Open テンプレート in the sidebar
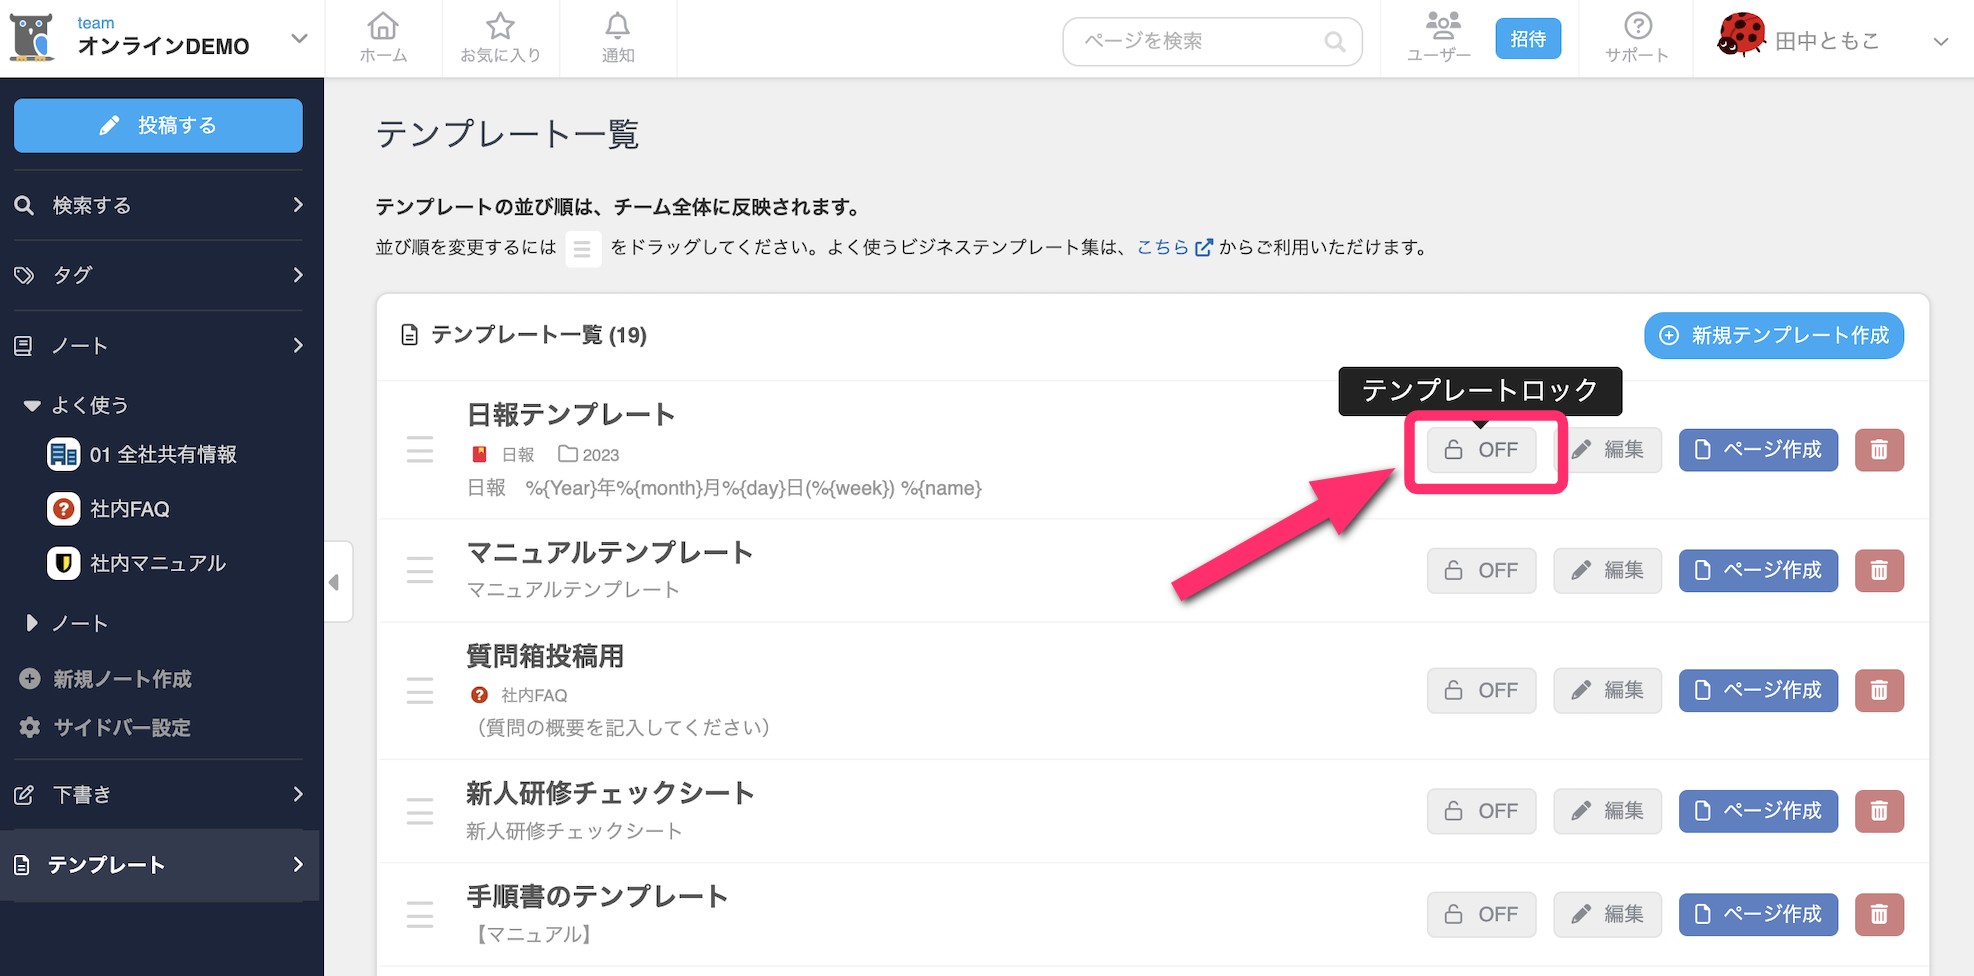 tap(160, 865)
